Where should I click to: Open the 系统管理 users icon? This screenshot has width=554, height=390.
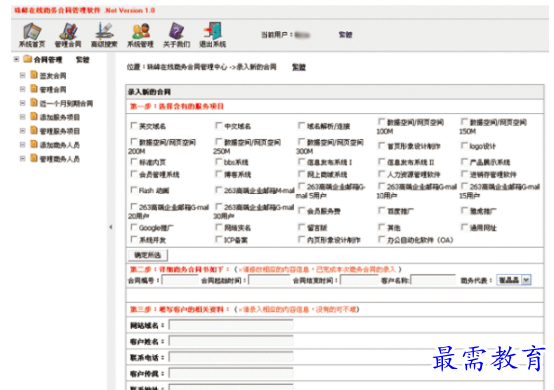pyautogui.click(x=140, y=31)
